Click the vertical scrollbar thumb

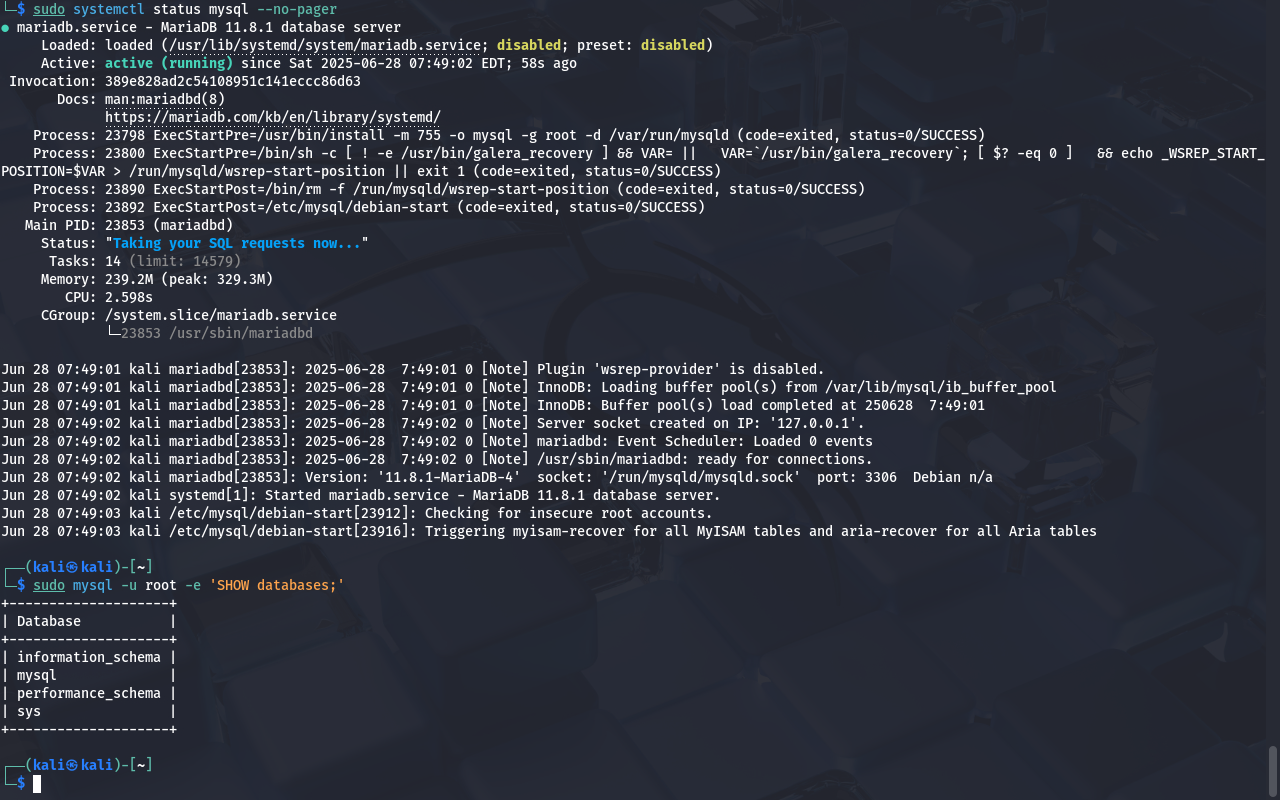(x=1273, y=769)
